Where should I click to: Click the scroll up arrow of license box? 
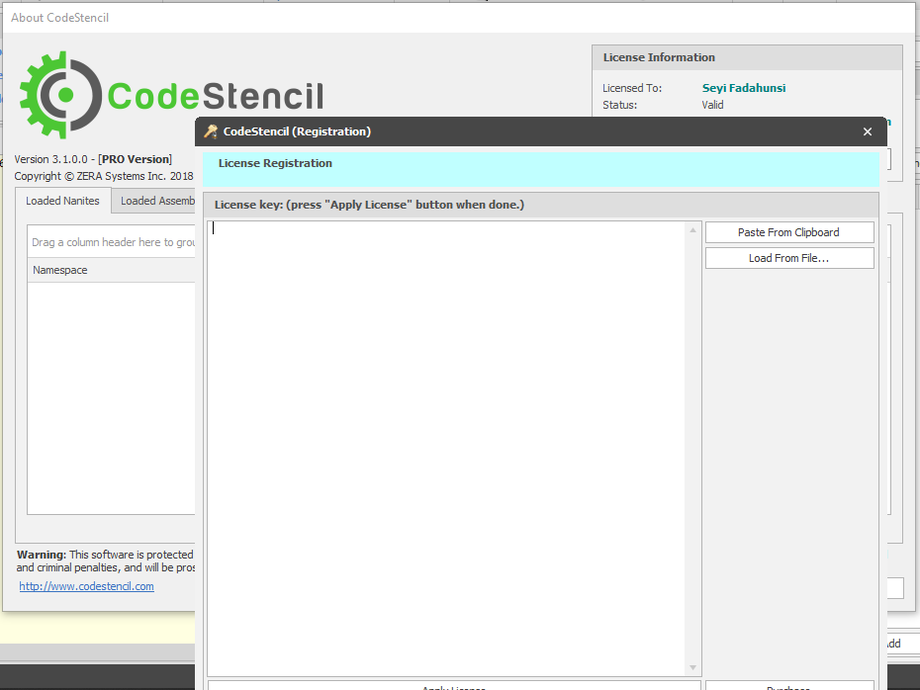(693, 230)
